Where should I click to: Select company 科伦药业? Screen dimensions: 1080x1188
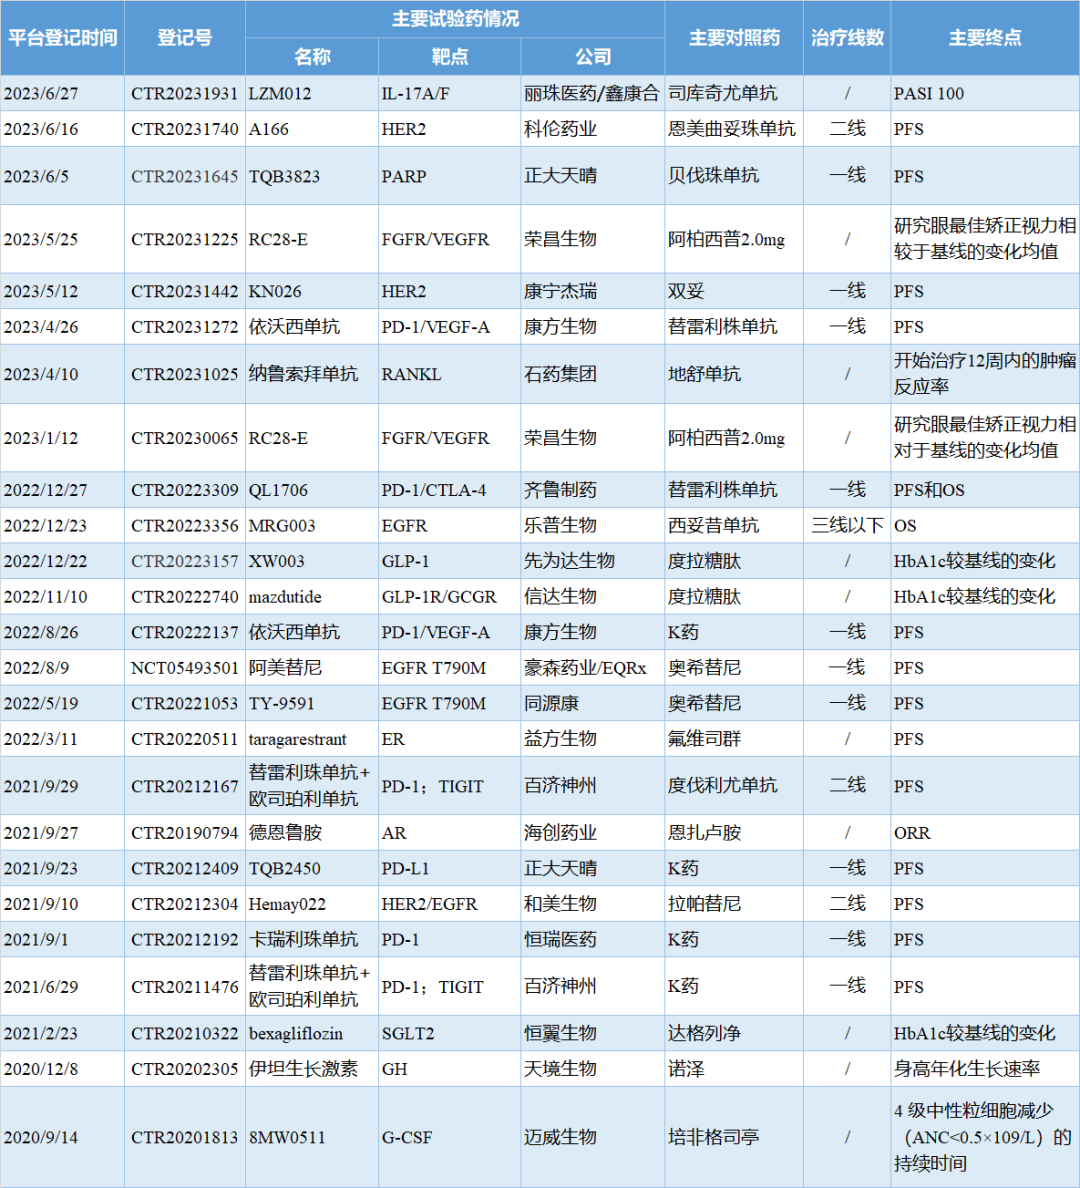[x=560, y=130]
